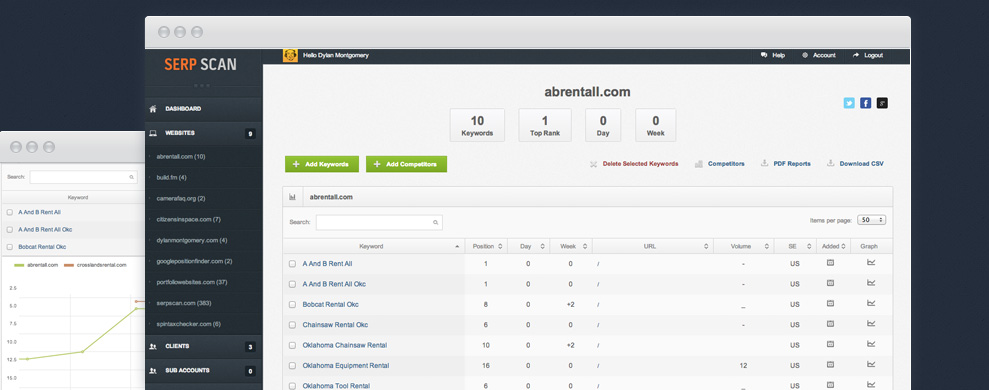Click Added calendar icon for Chainsaw Rental Okc
Viewport: 989px width, 390px height.
tap(831, 323)
